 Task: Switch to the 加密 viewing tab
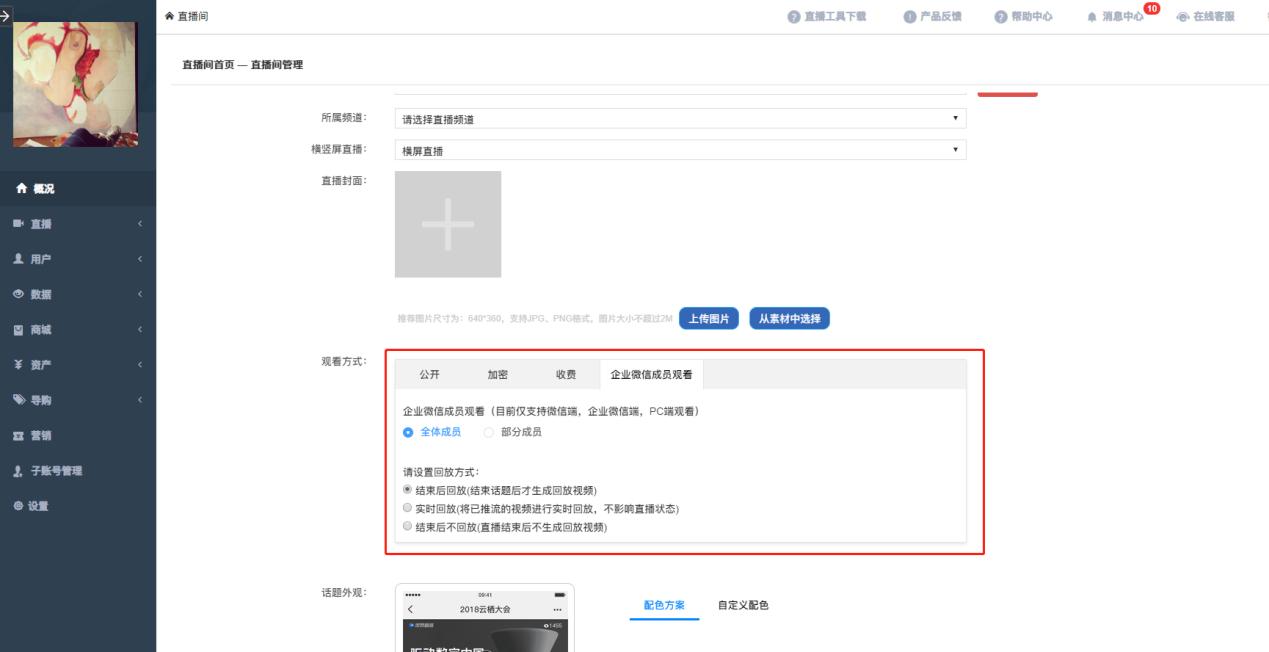pos(497,374)
